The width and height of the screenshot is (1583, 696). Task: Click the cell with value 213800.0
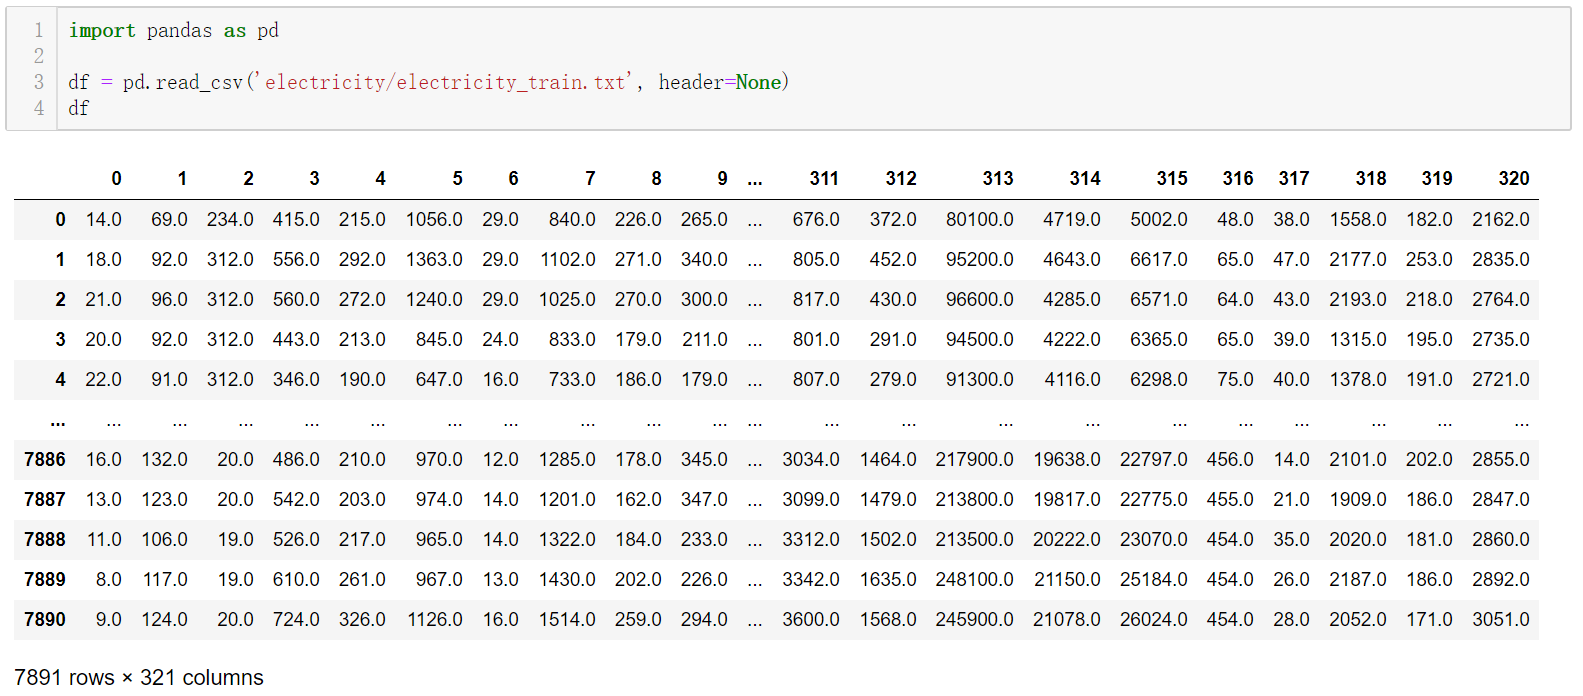(975, 499)
